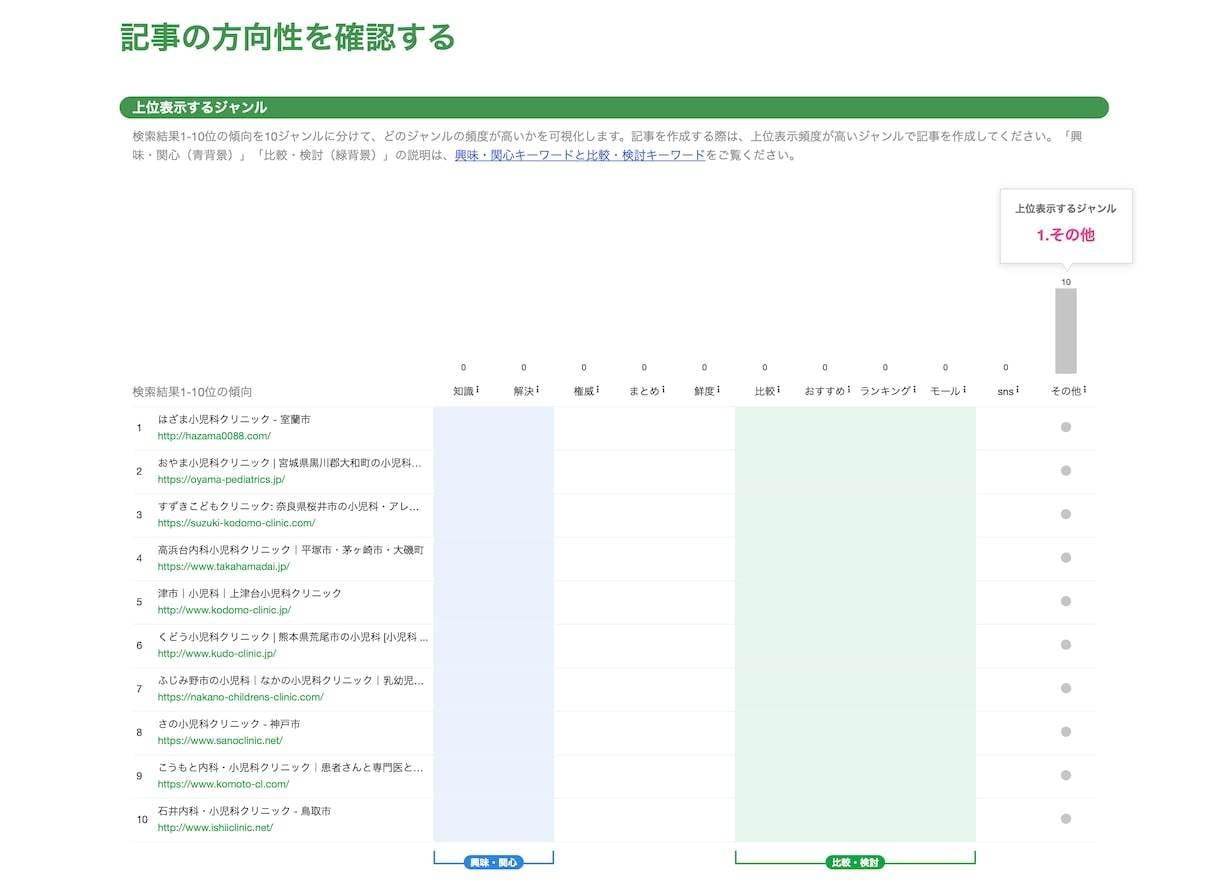This screenshot has width=1220, height=890.
Task: Click the info icon beside おすすめ
Action: click(x=849, y=390)
